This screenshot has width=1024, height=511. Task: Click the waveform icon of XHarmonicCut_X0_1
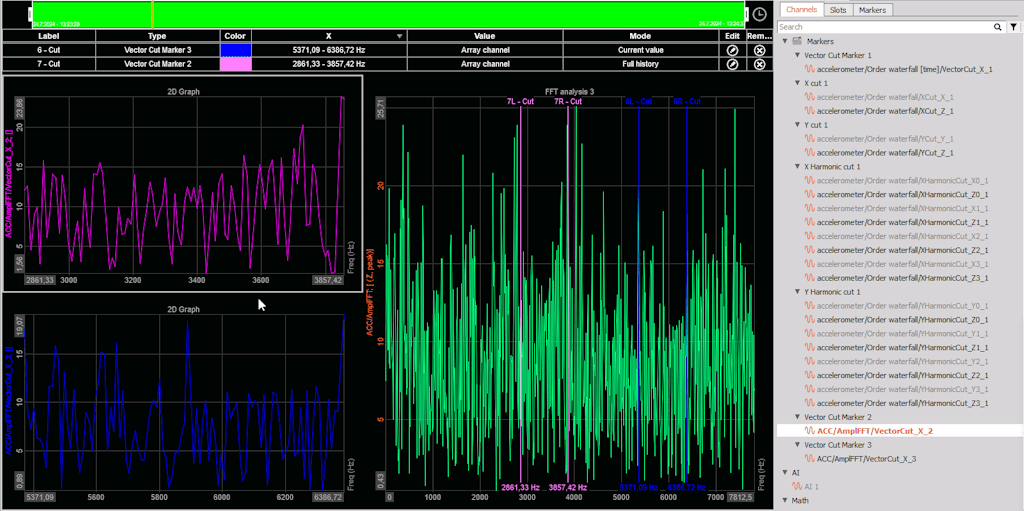pyautogui.click(x=810, y=180)
